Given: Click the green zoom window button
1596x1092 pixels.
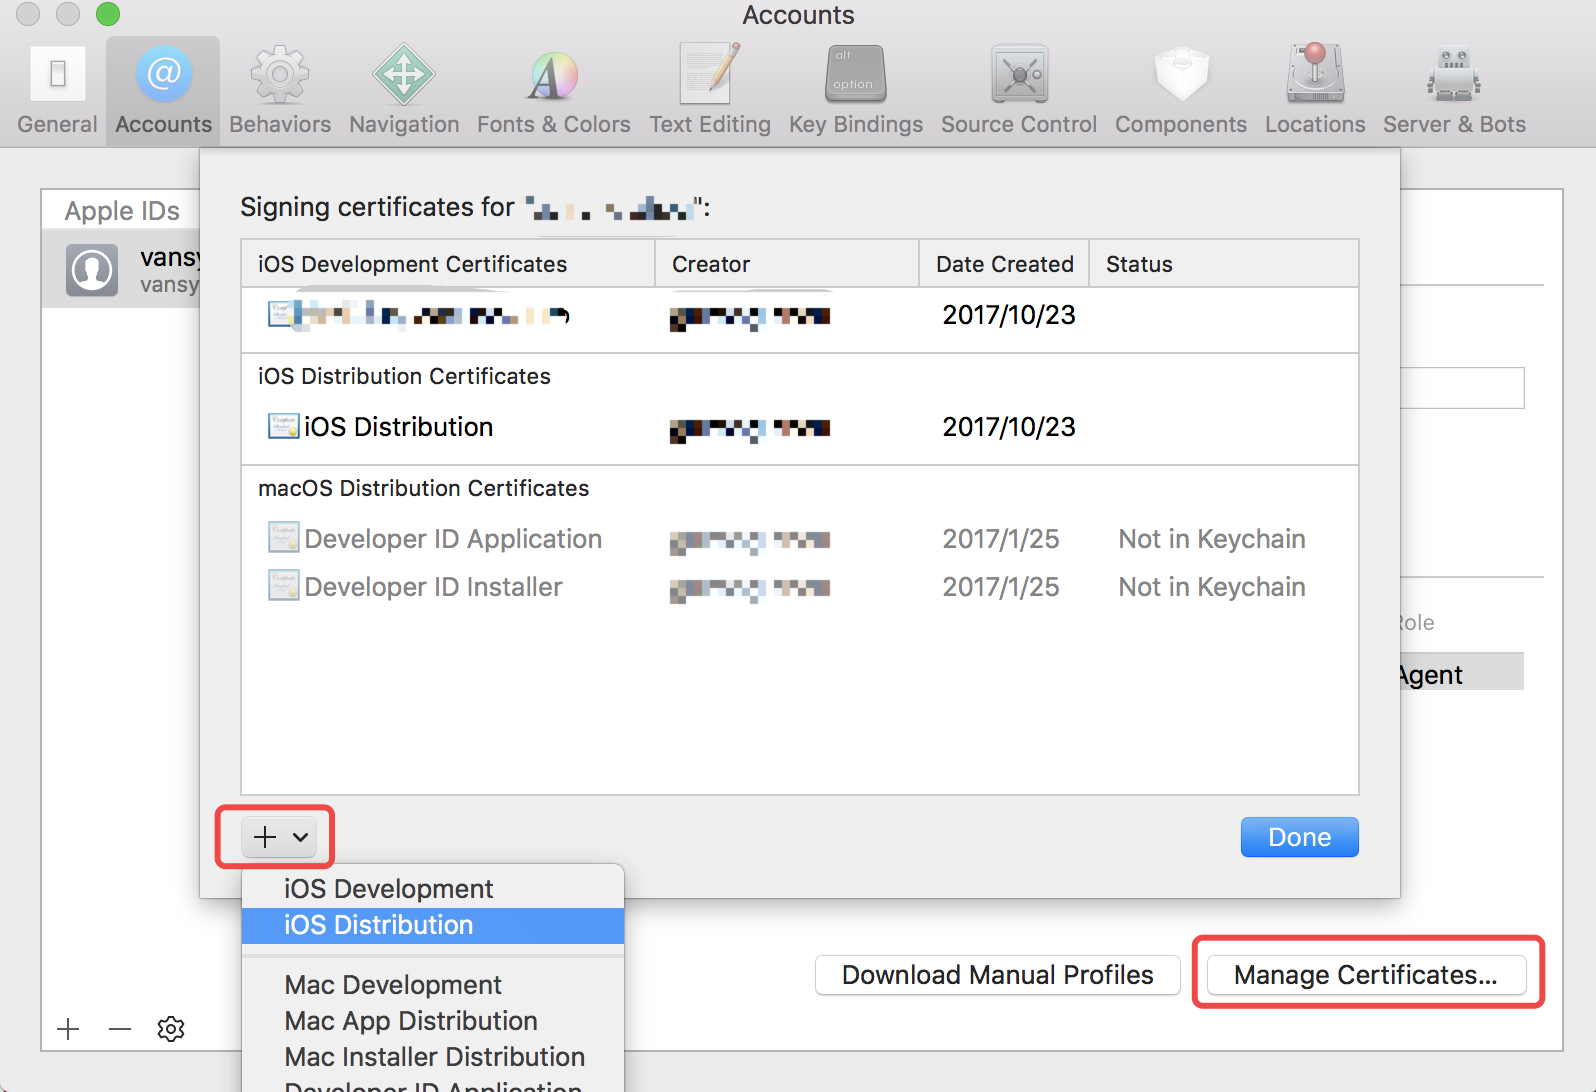Looking at the screenshot, I should 108,14.
